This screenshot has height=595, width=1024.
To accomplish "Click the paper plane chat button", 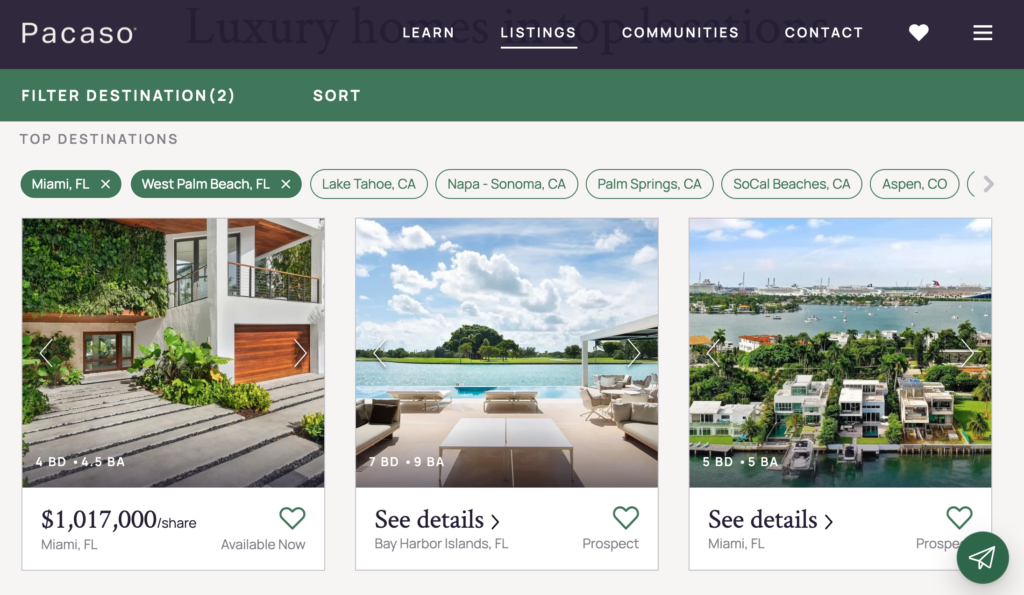I will pos(982,557).
